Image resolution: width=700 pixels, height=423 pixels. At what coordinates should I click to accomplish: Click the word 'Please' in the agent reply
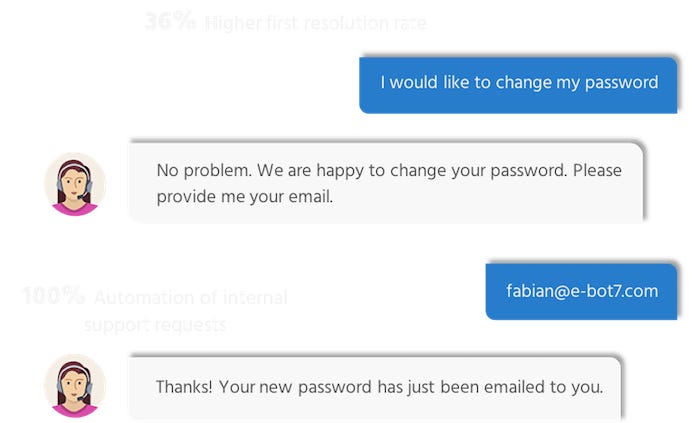pos(597,170)
